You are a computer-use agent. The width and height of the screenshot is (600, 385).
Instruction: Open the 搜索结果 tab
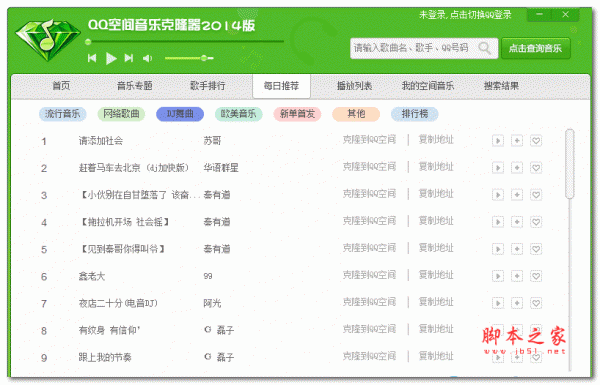coord(501,86)
